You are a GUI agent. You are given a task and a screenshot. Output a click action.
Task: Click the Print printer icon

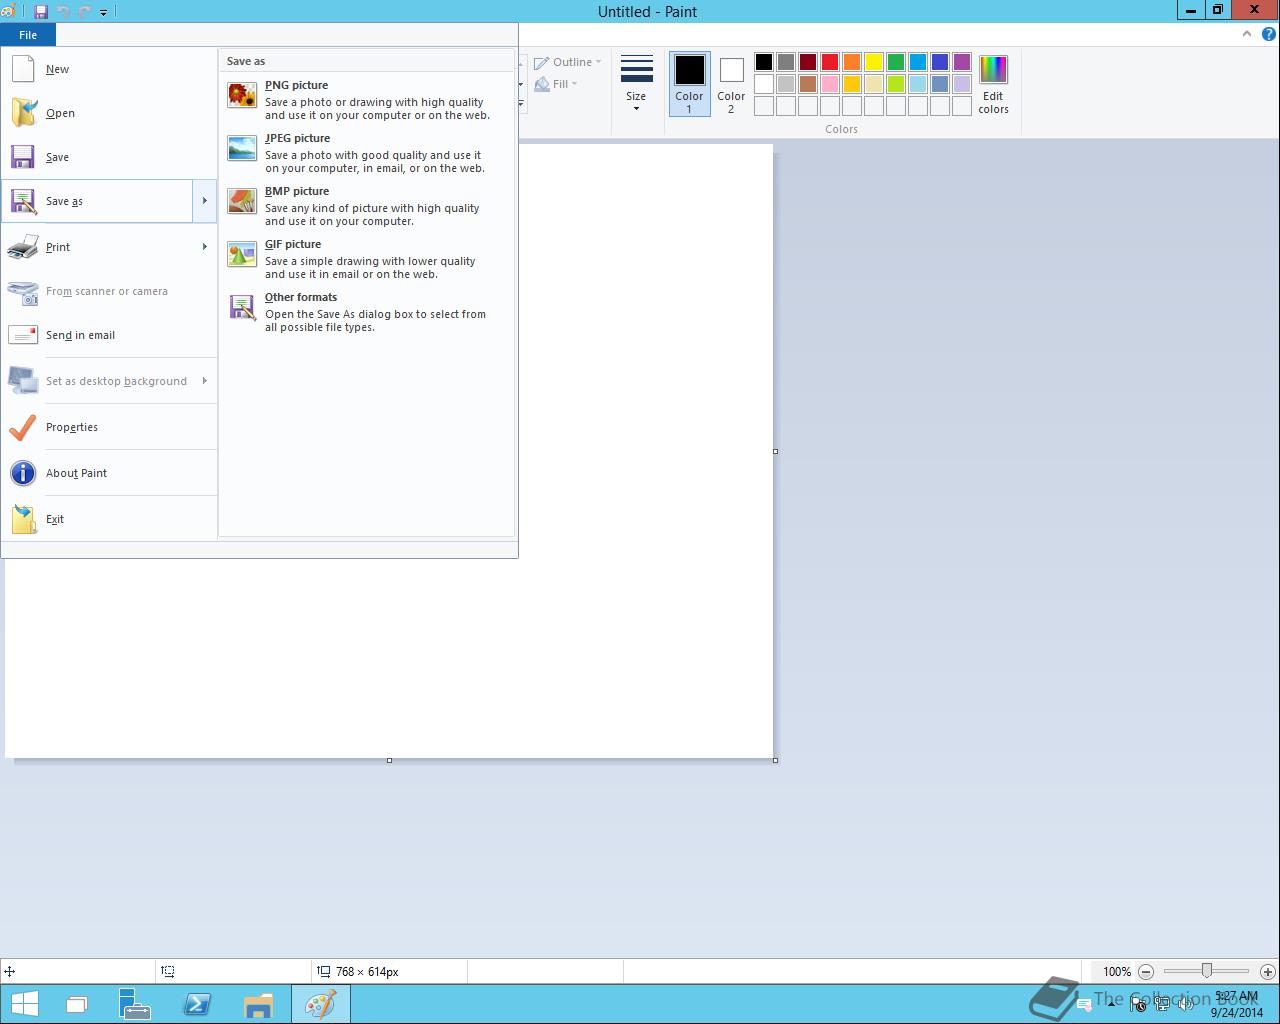[23, 247]
